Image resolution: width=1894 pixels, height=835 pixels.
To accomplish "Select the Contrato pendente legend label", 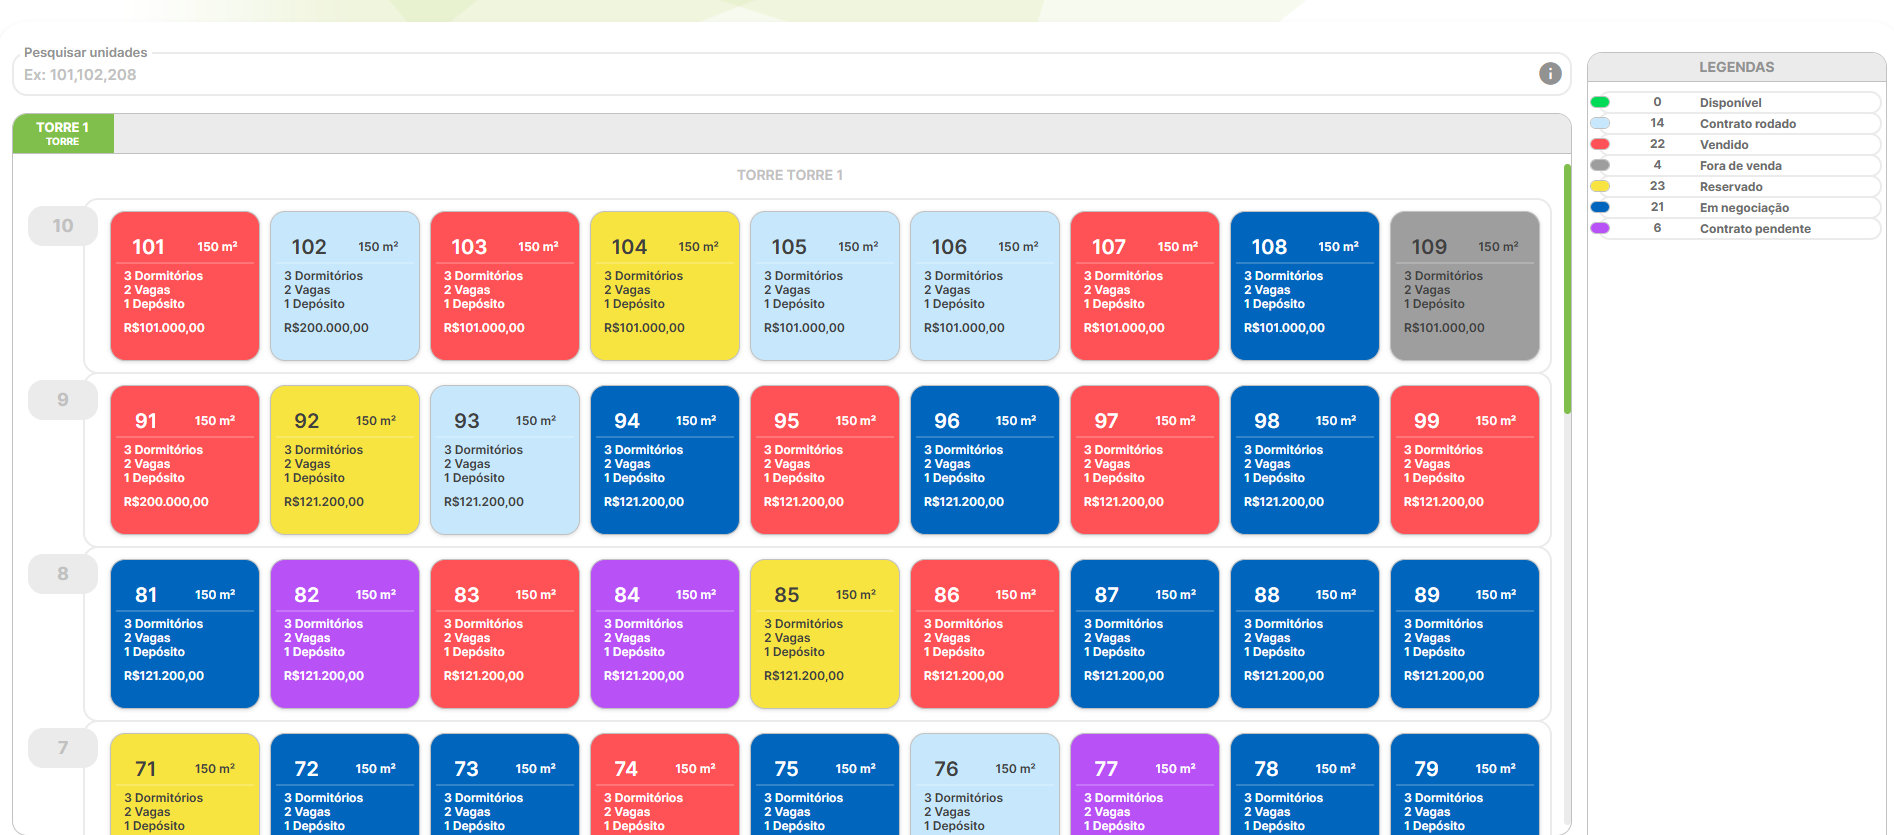I will click(x=1755, y=228).
